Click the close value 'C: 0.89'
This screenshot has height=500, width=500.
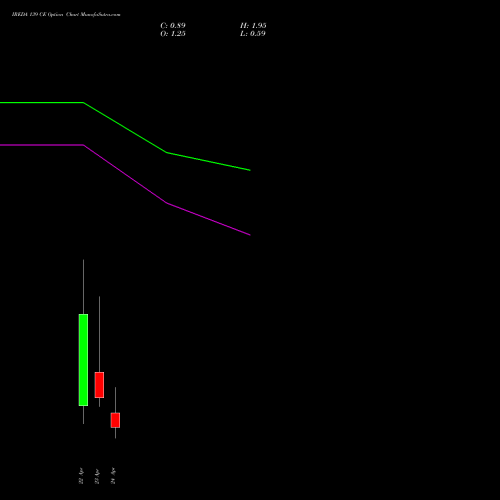point(173,26)
